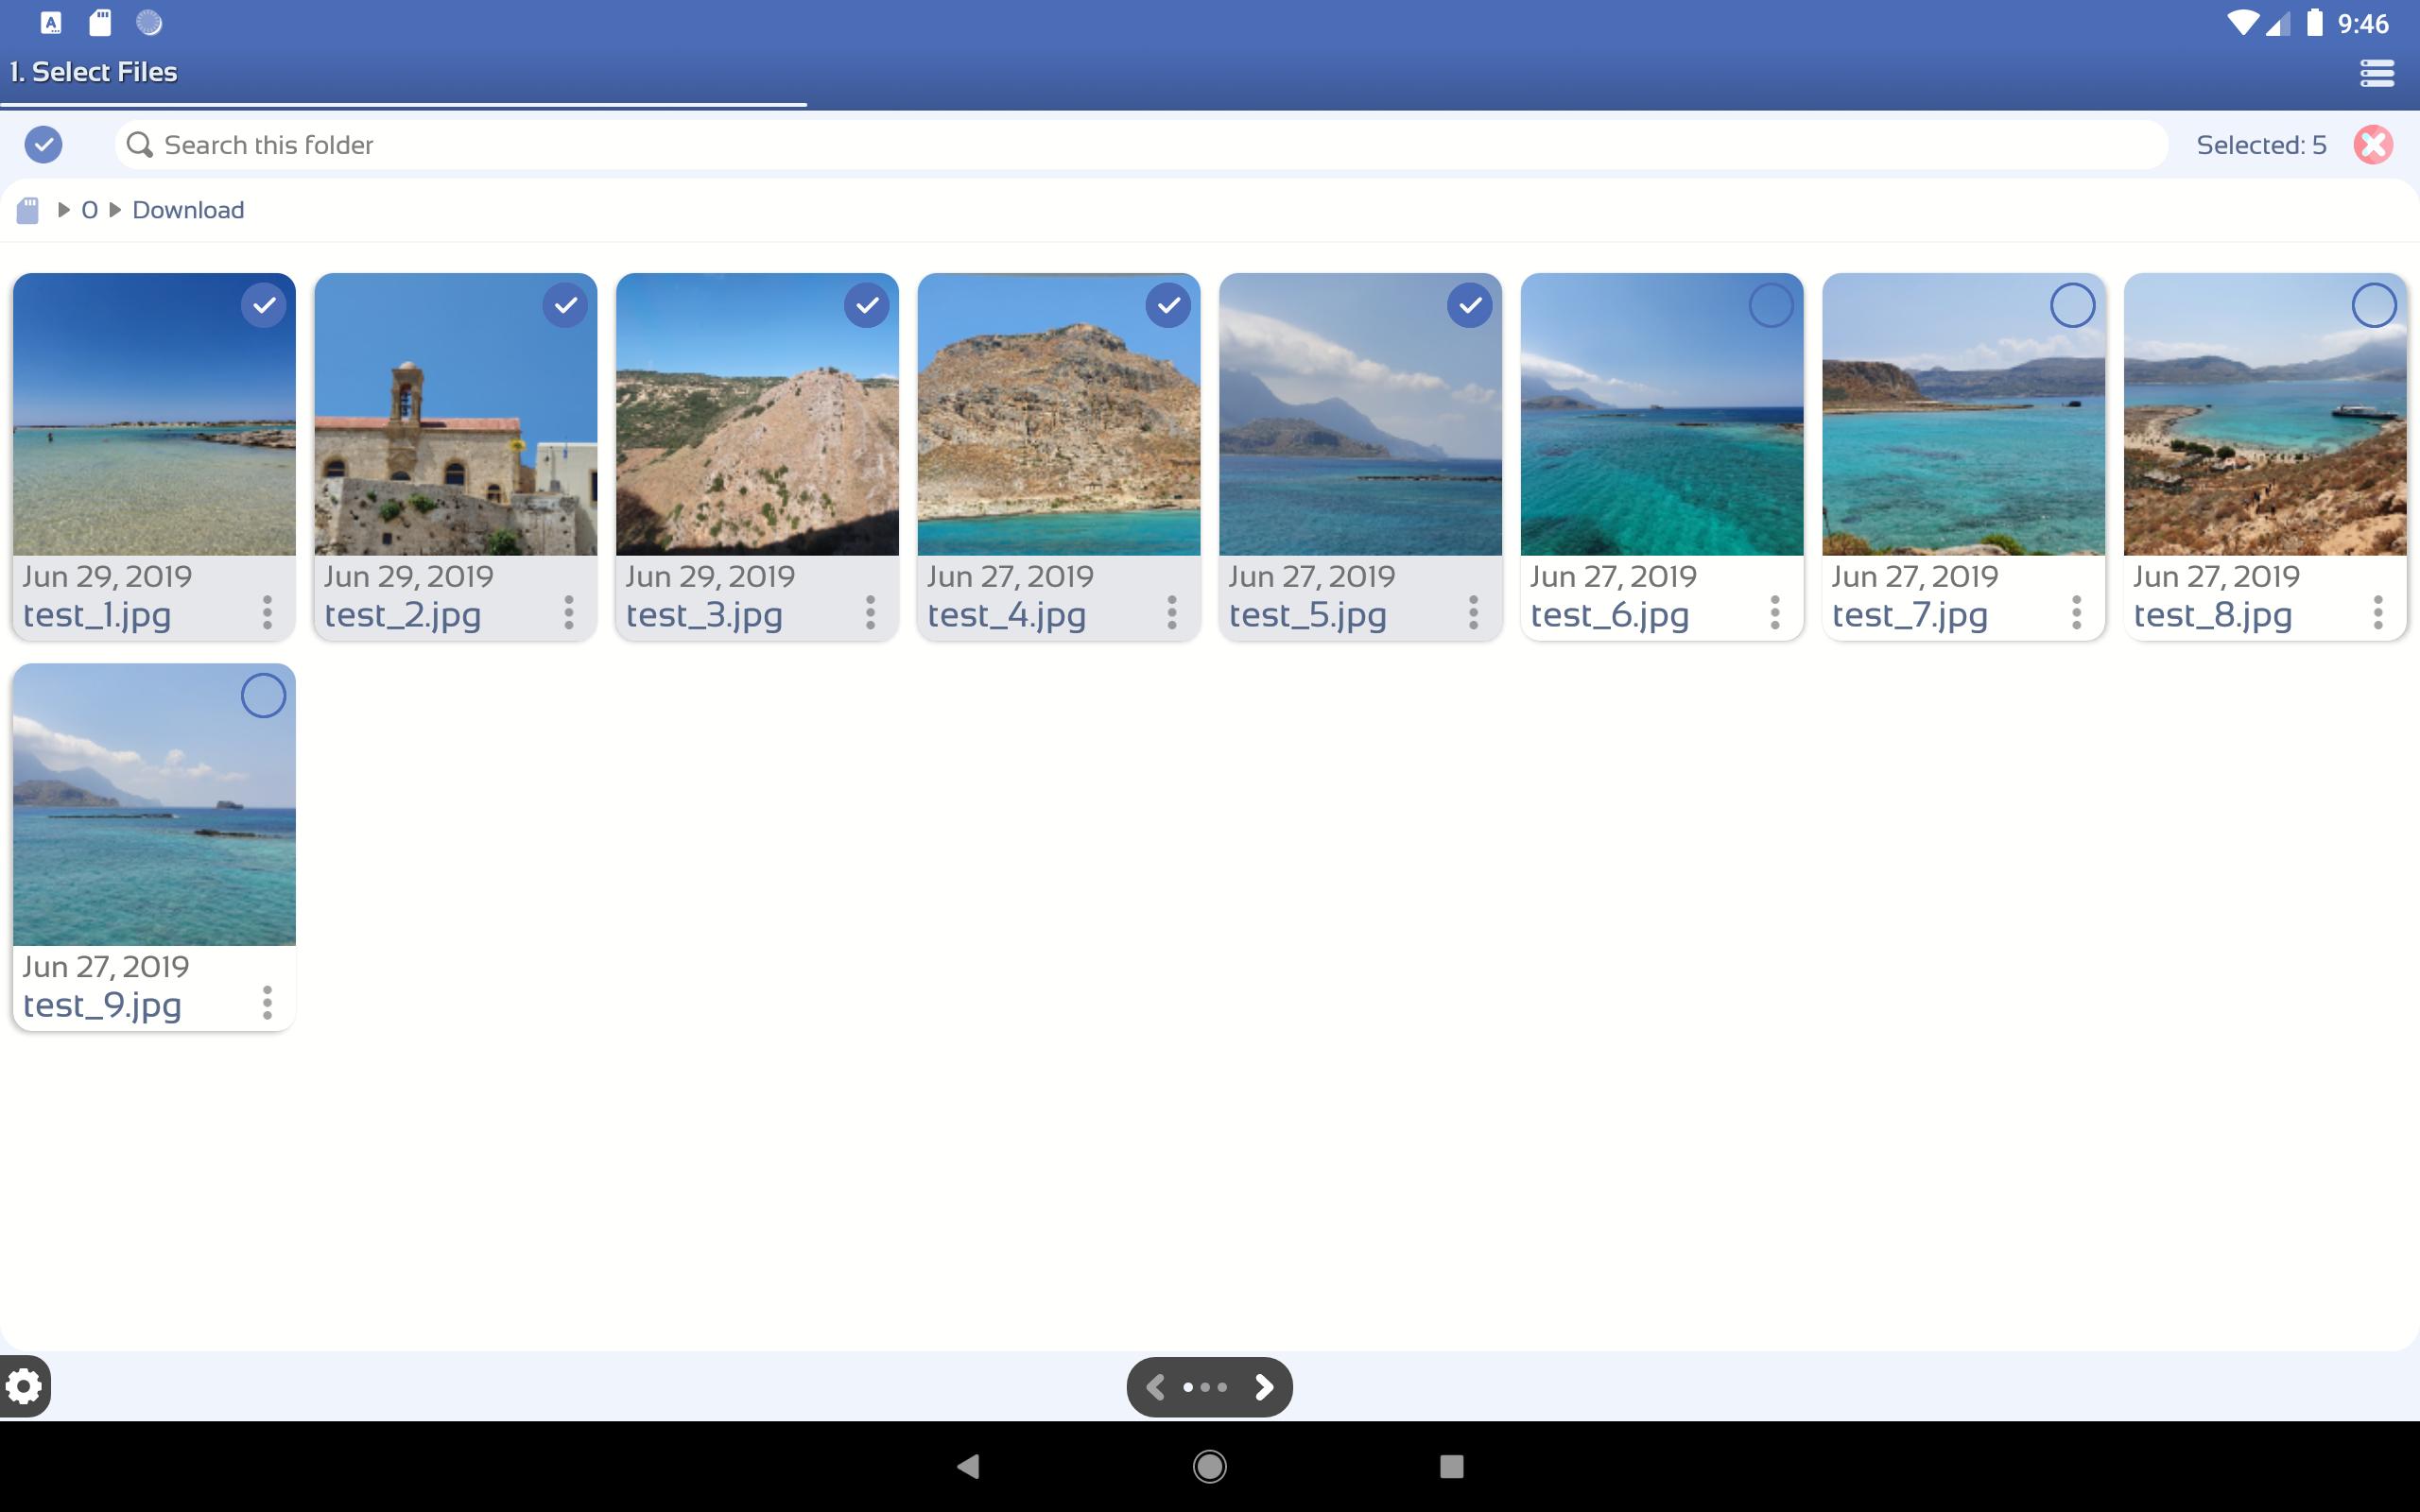Click the Selected: 5 counter label

(2261, 145)
